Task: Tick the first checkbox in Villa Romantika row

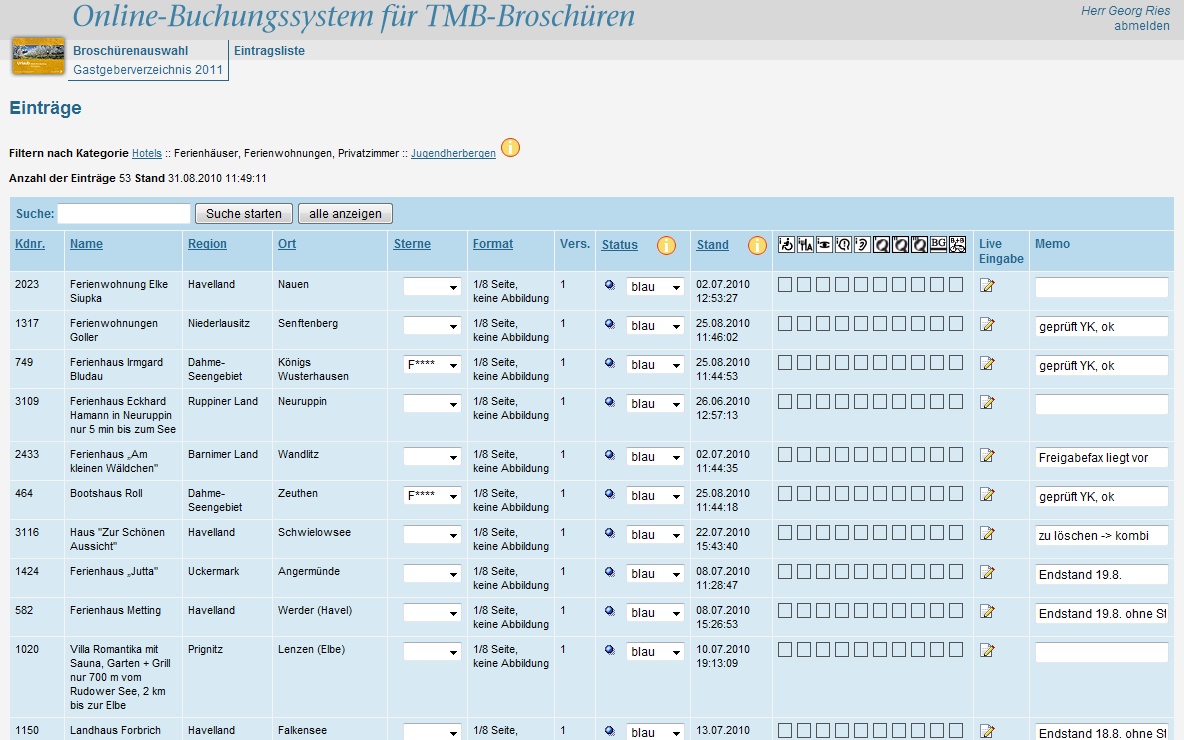Action: click(785, 650)
